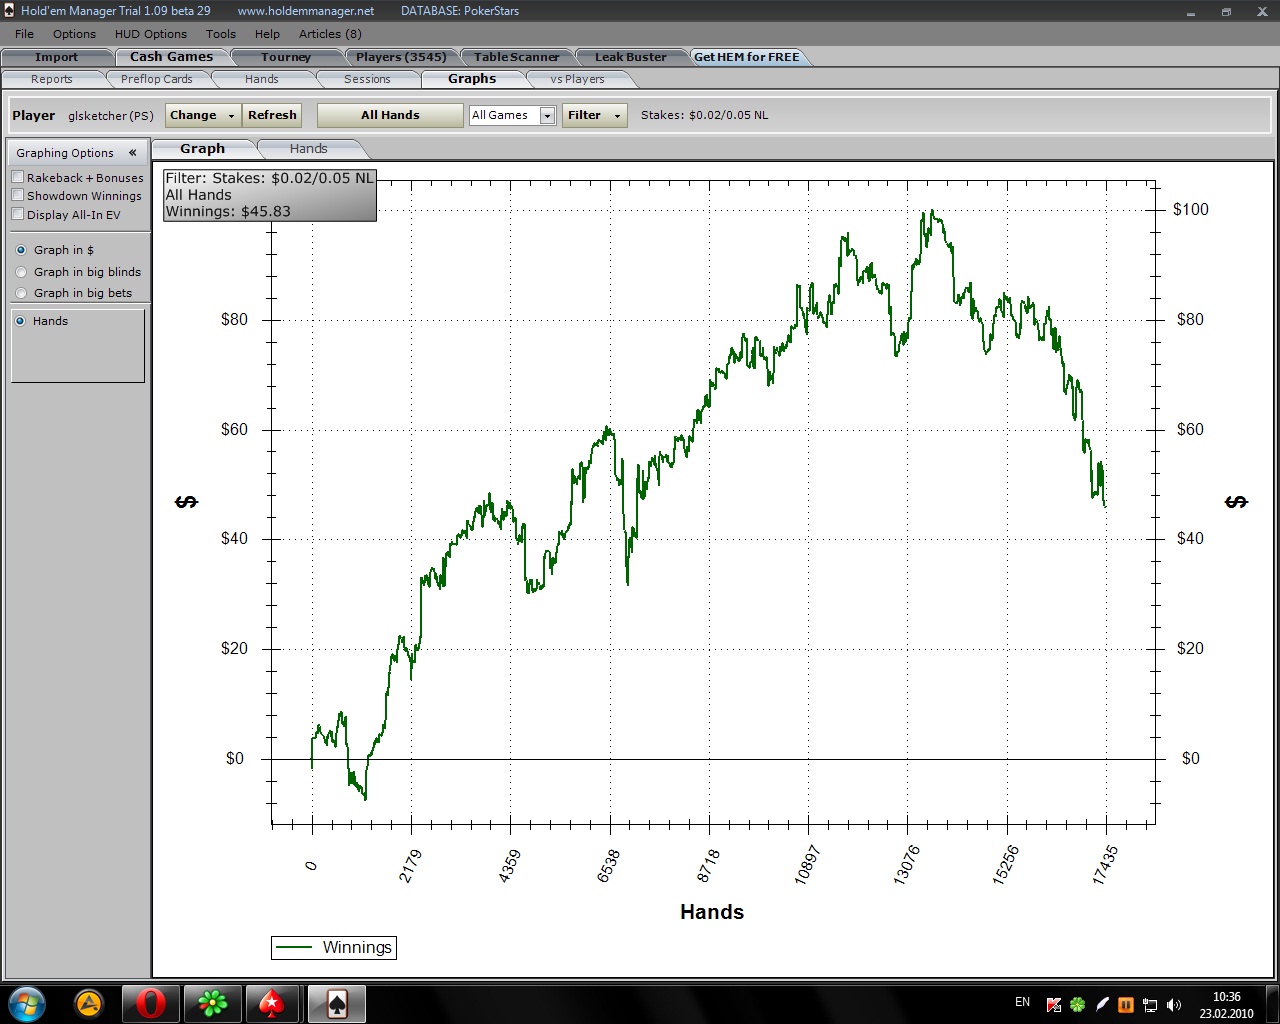Viewport: 1280px width, 1024px height.
Task: Click the green Winnings legend line
Action: [294, 948]
